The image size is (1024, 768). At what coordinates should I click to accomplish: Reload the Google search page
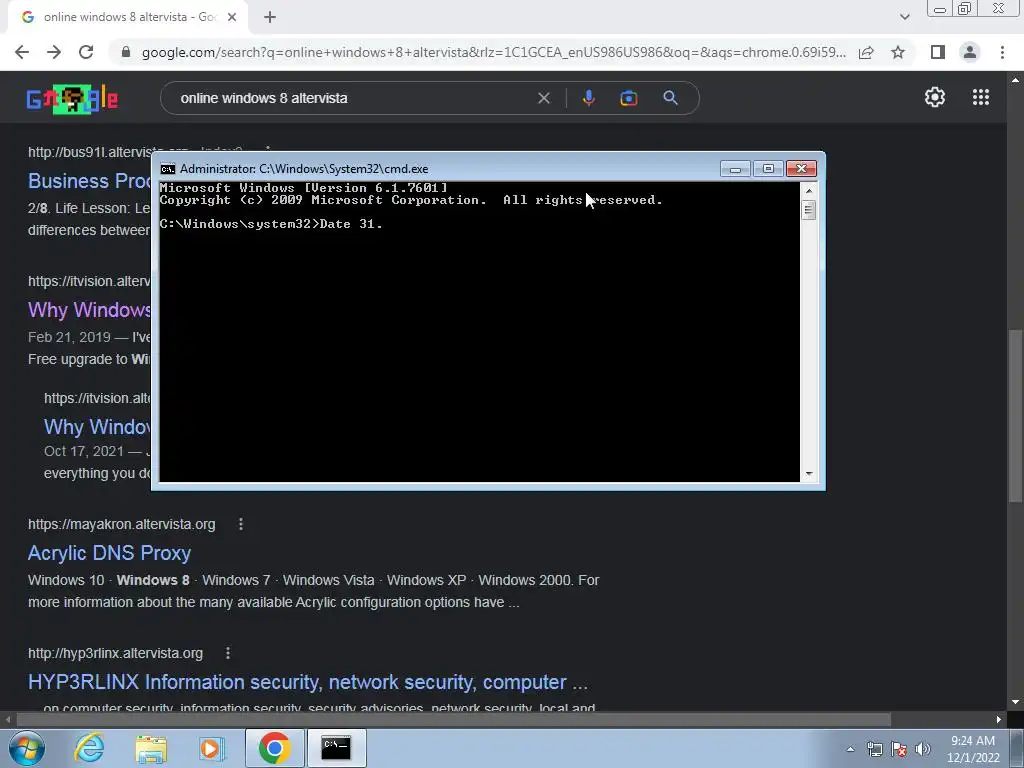coord(86,52)
